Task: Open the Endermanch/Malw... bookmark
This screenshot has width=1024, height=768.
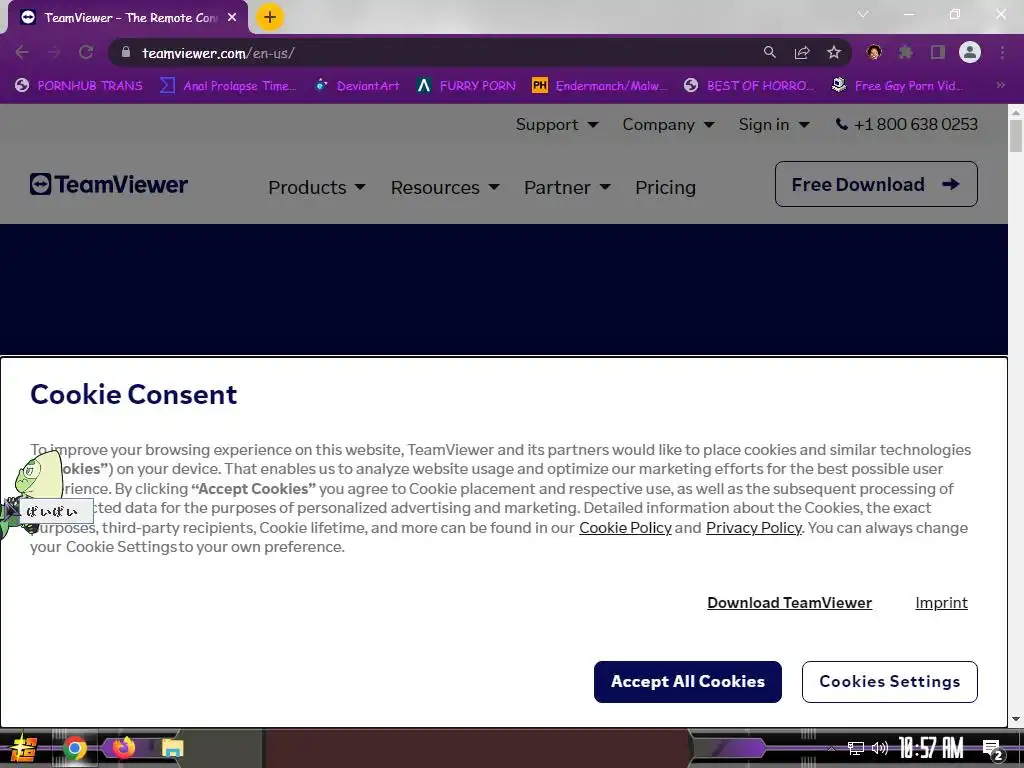Action: point(600,86)
